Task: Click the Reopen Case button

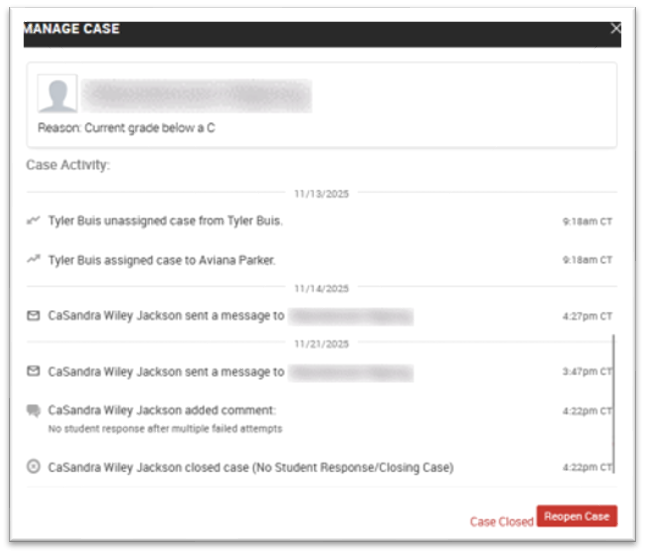Action: click(x=577, y=516)
